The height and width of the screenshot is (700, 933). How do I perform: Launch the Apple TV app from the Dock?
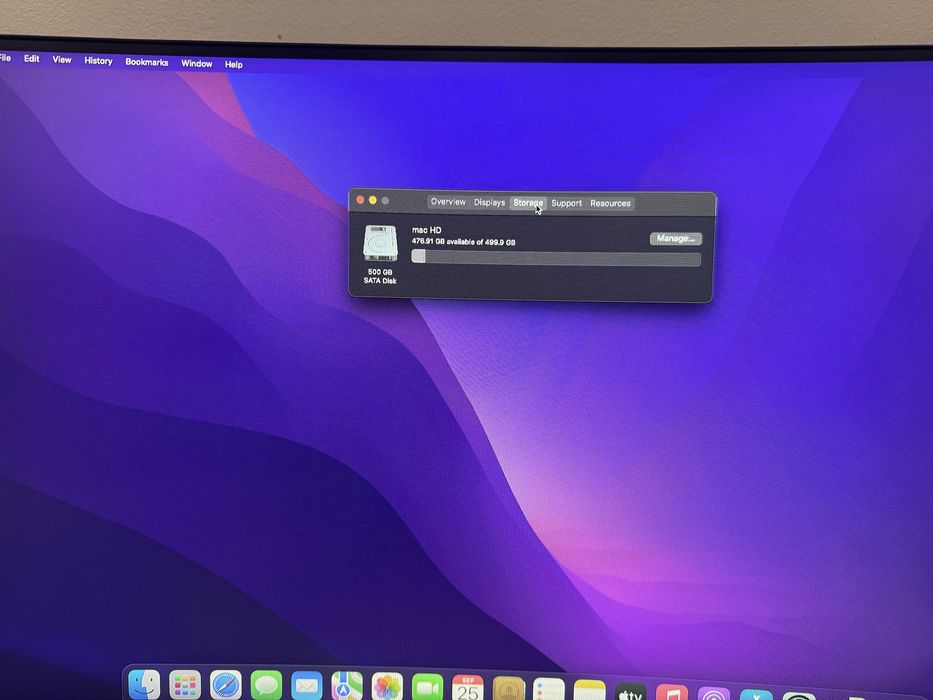(x=631, y=692)
